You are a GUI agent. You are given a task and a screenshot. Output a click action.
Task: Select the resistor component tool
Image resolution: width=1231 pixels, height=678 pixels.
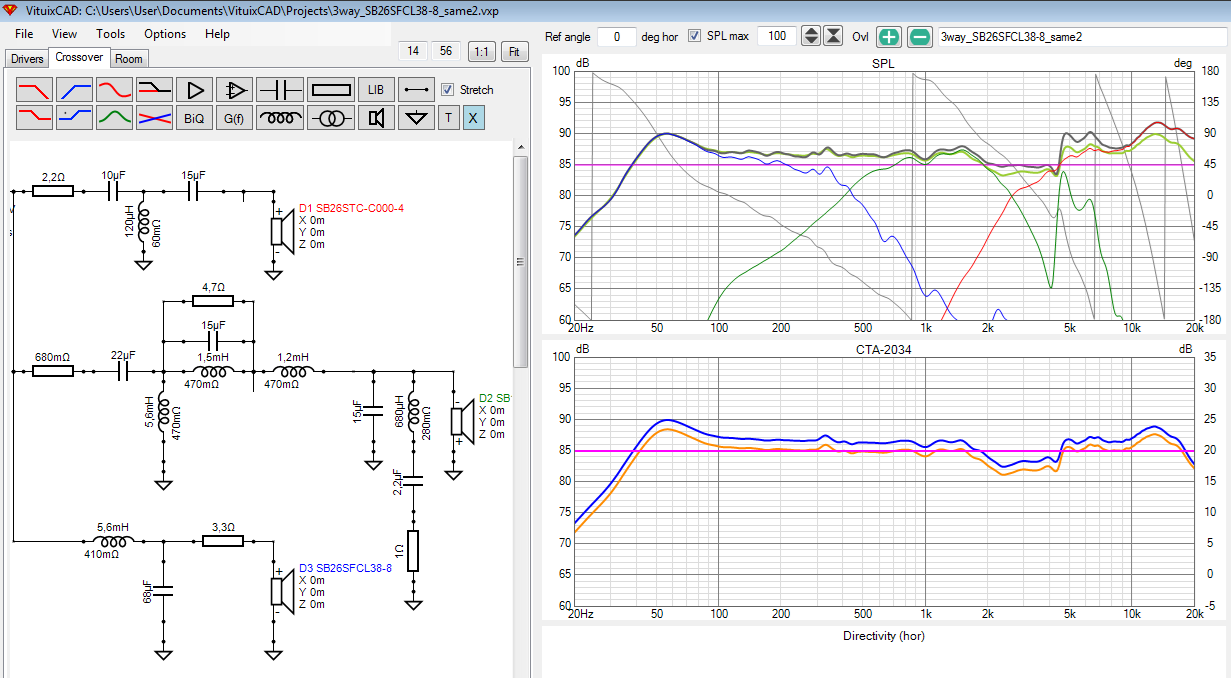(x=331, y=89)
